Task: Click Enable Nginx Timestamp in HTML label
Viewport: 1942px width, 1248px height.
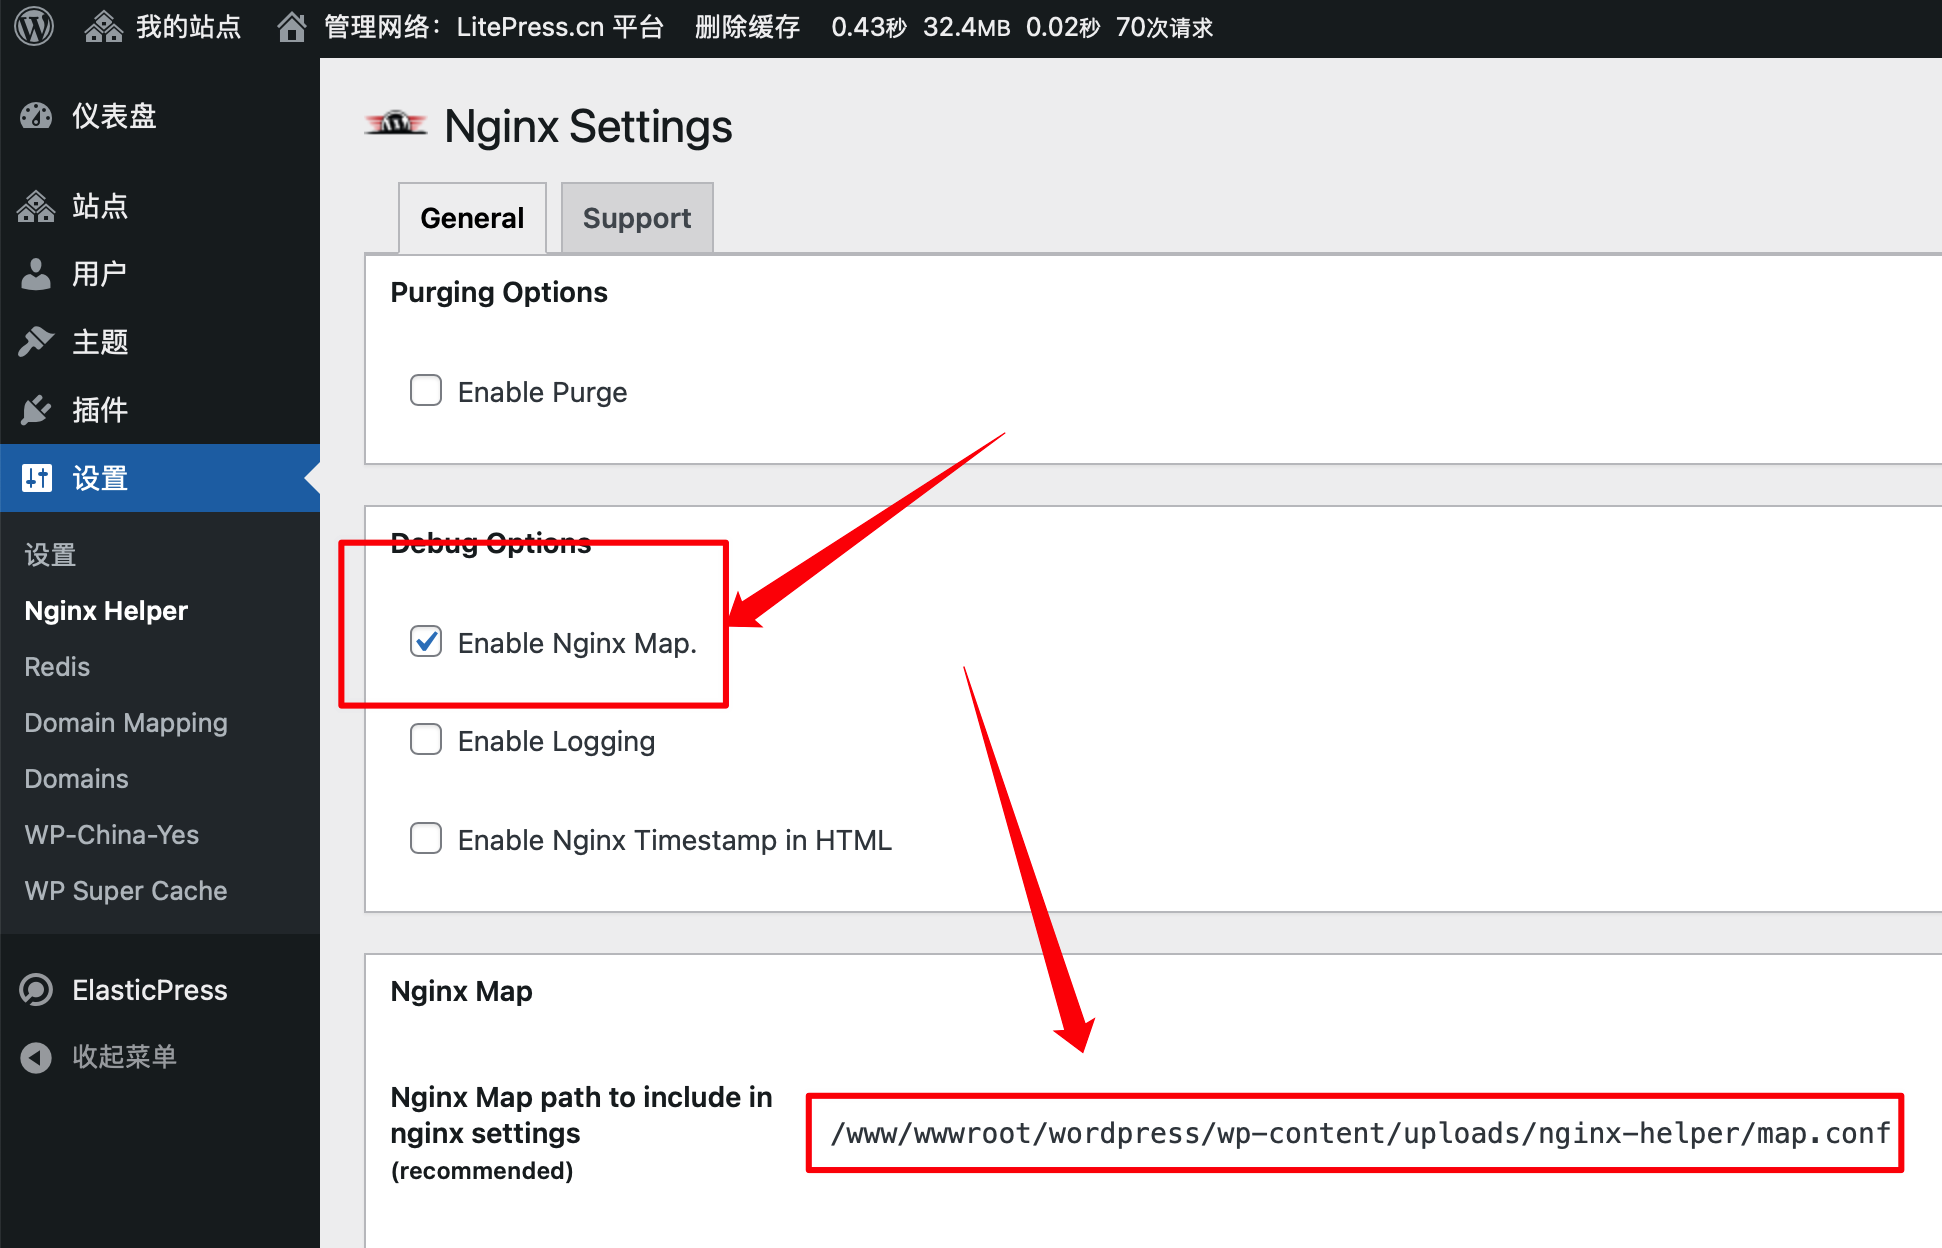Action: (675, 840)
